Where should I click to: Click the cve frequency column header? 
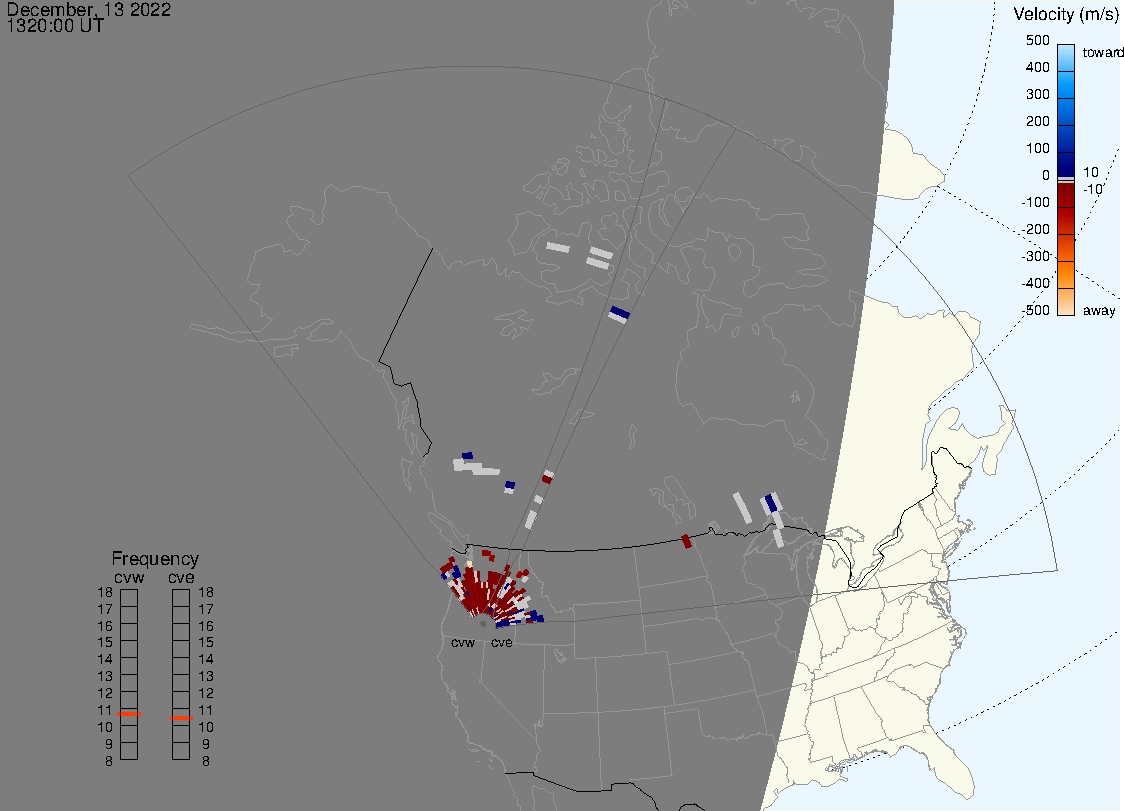[181, 578]
